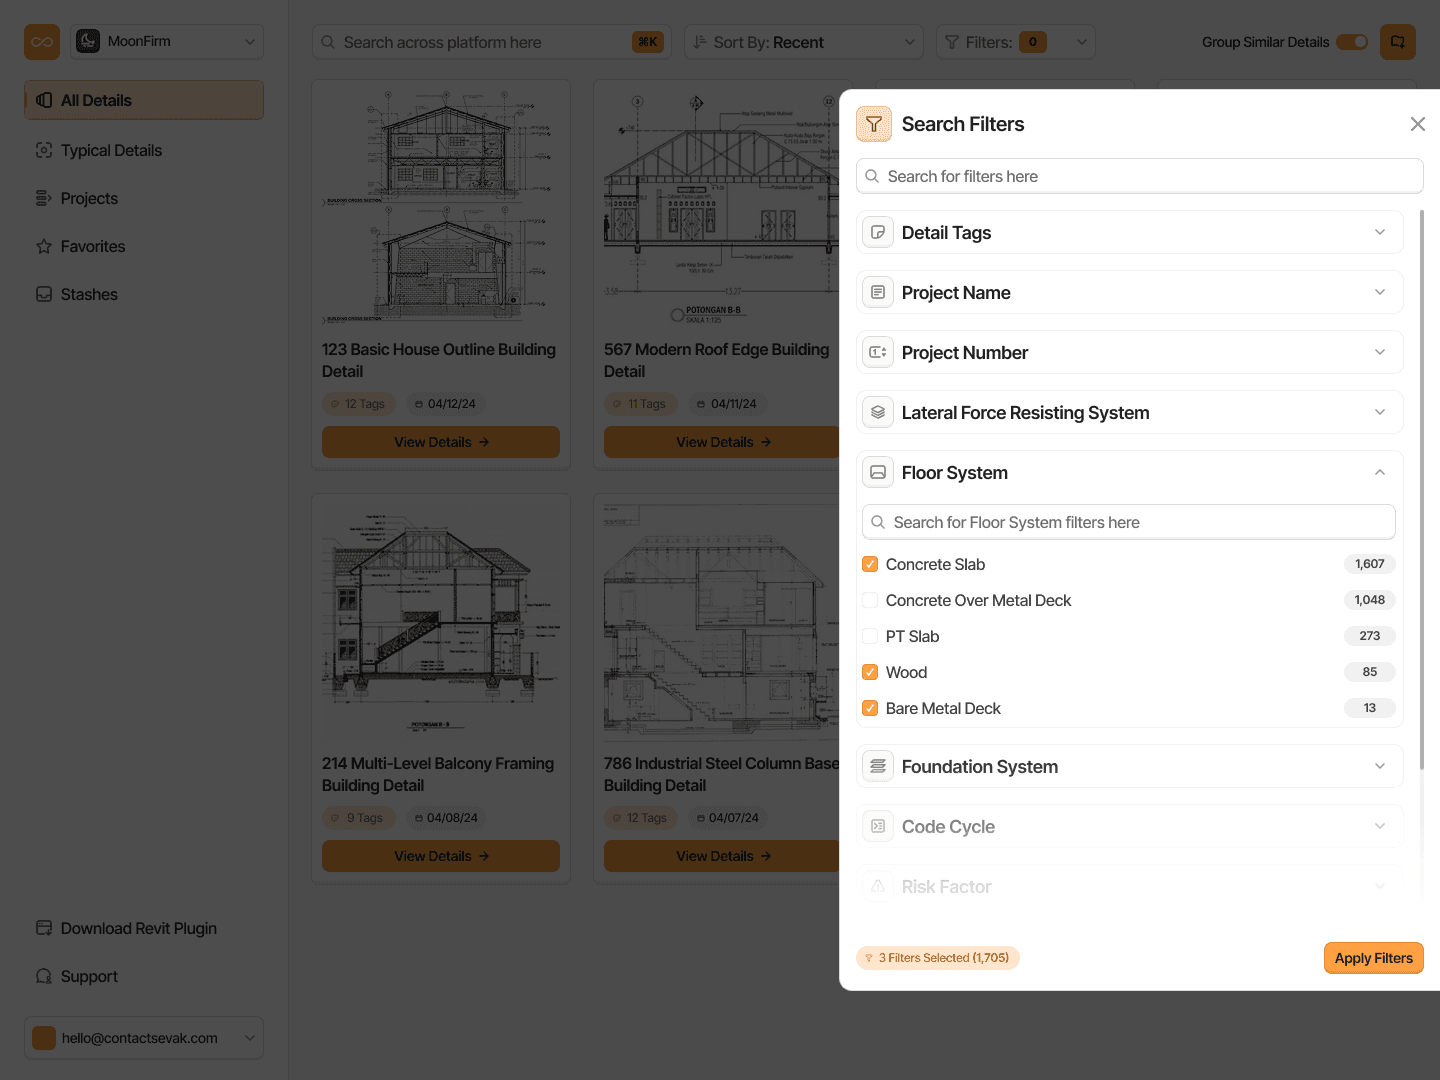Open the MoonFirm workspace dropdown
Screen dimensions: 1440x1080
pos(167,42)
